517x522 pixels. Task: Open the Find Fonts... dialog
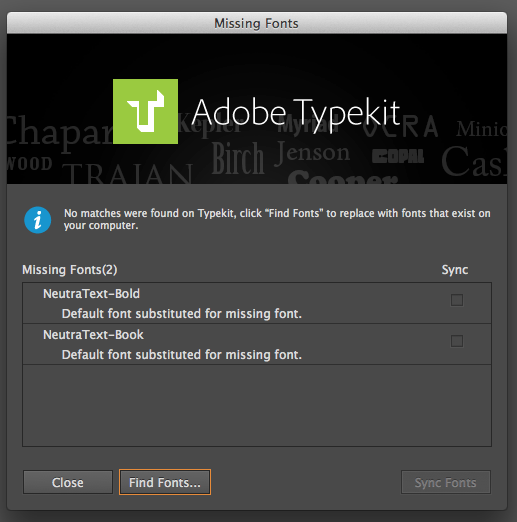[x=165, y=482]
